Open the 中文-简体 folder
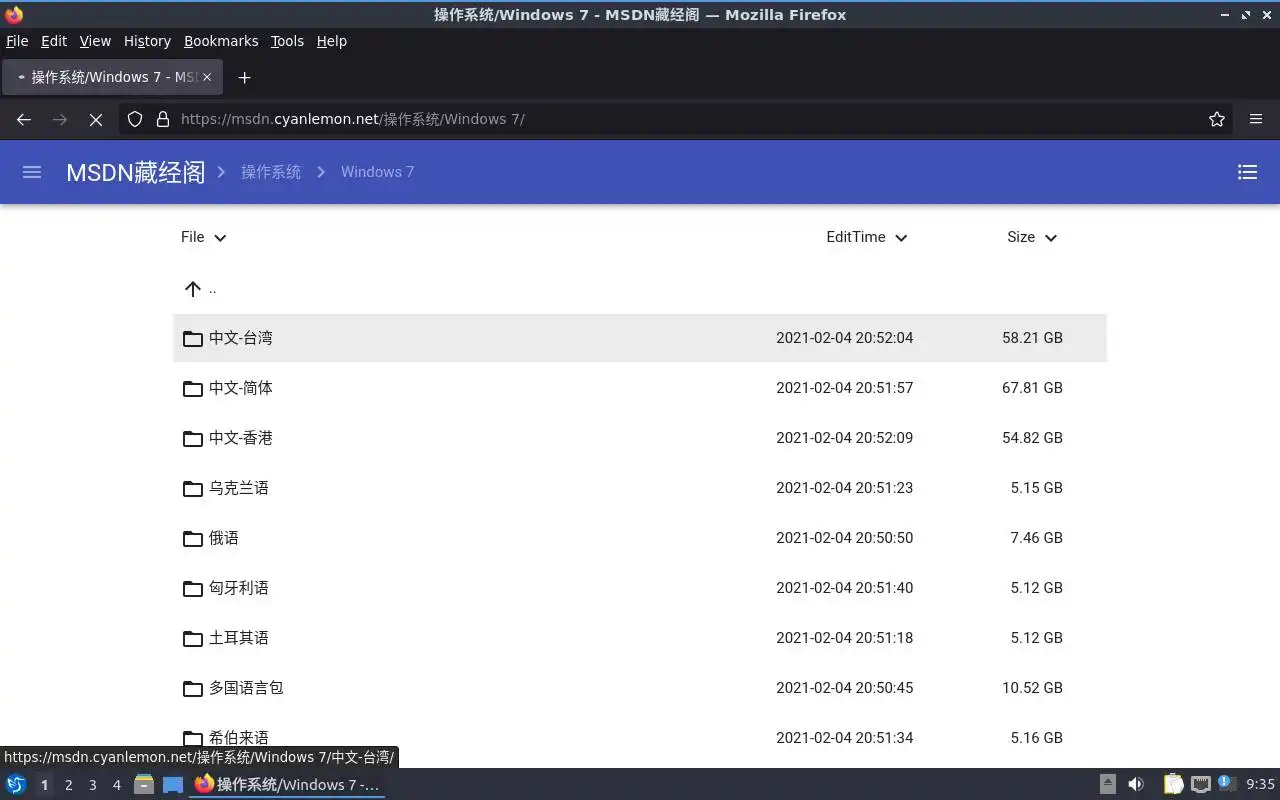 click(x=640, y=388)
